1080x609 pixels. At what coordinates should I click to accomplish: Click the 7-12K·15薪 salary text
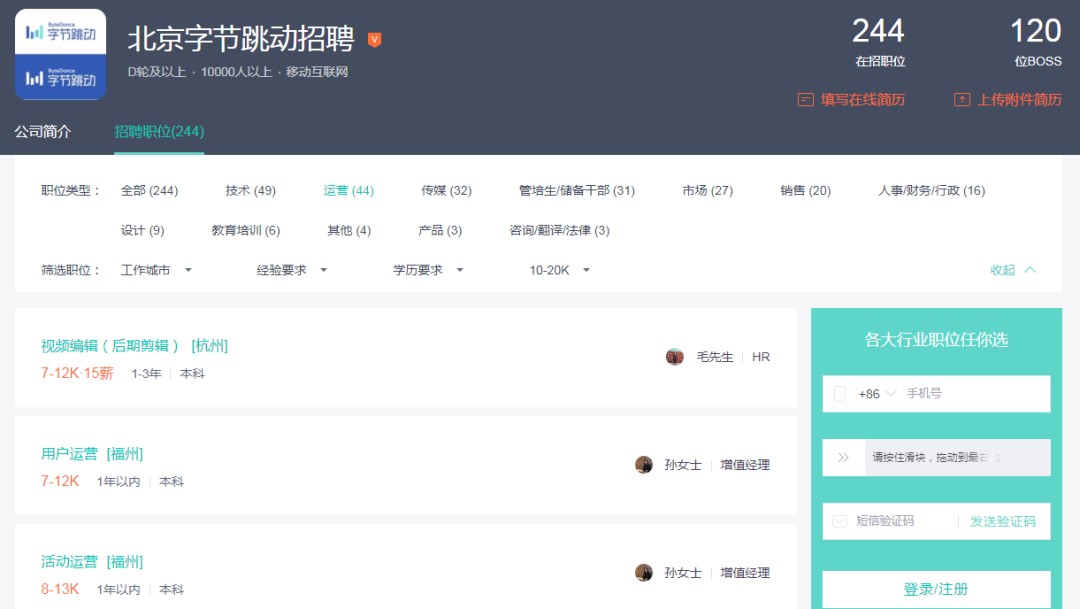[77, 373]
